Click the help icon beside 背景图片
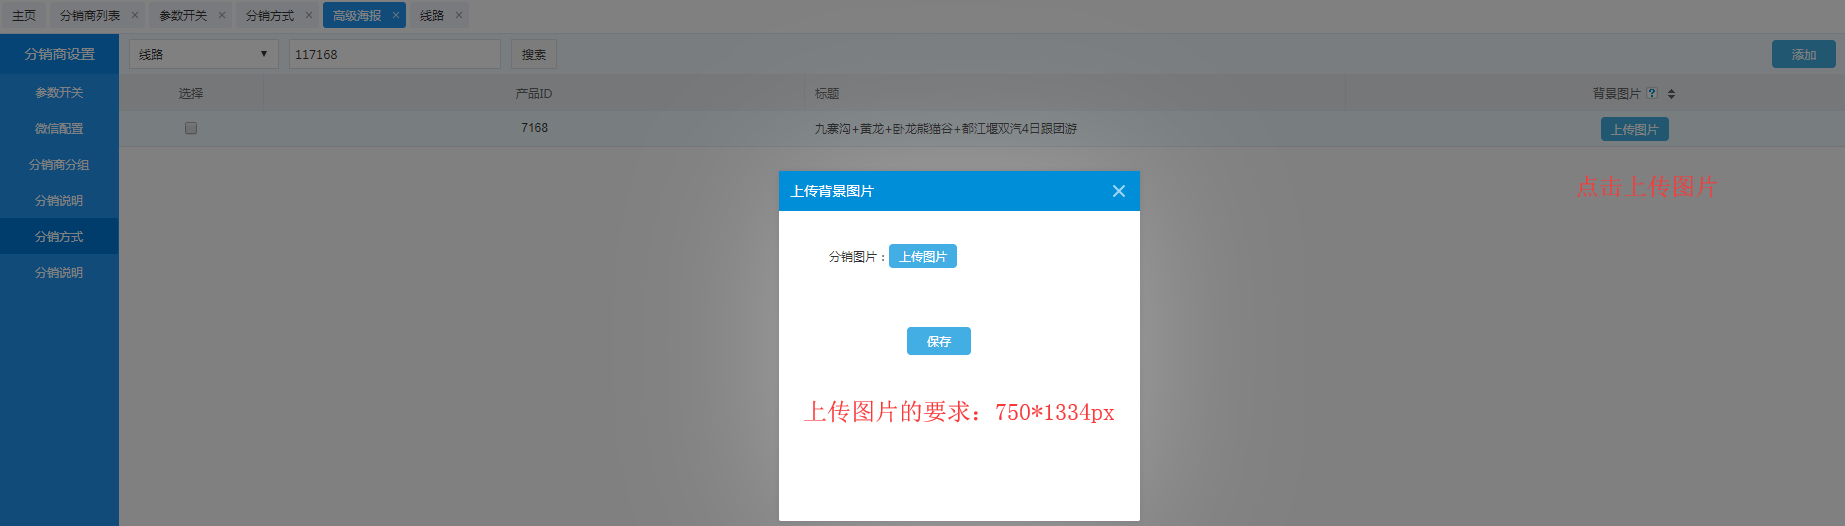This screenshot has width=1845, height=526. click(1652, 93)
